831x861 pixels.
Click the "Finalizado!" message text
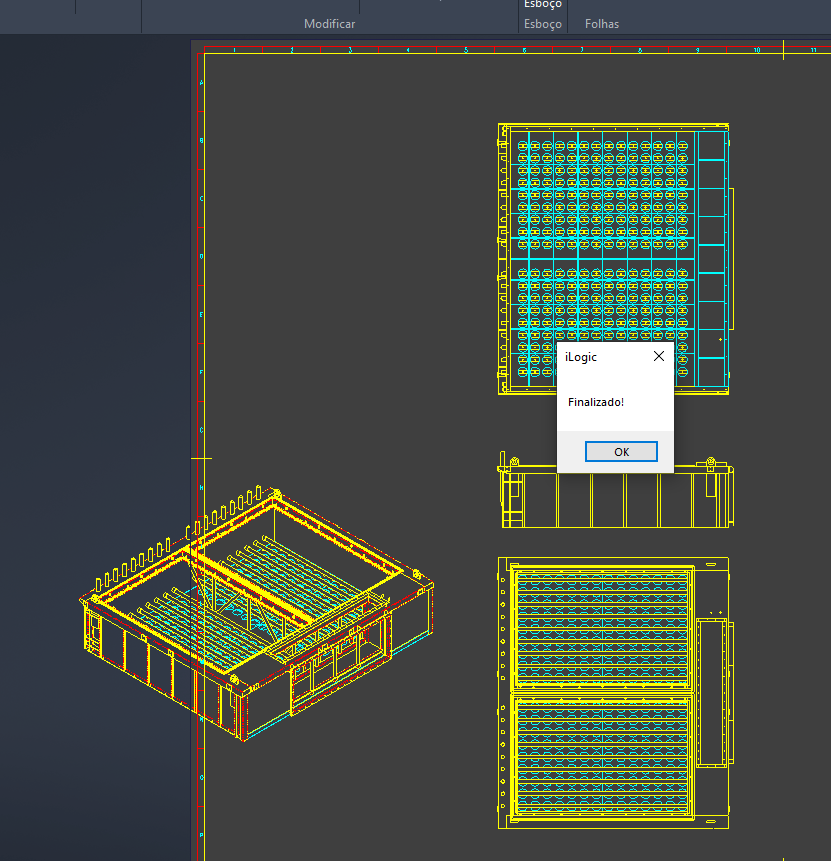coord(595,402)
